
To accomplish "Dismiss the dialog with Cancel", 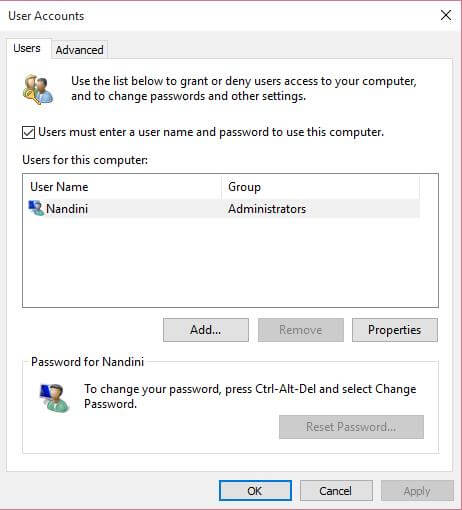I will pyautogui.click(x=336, y=491).
